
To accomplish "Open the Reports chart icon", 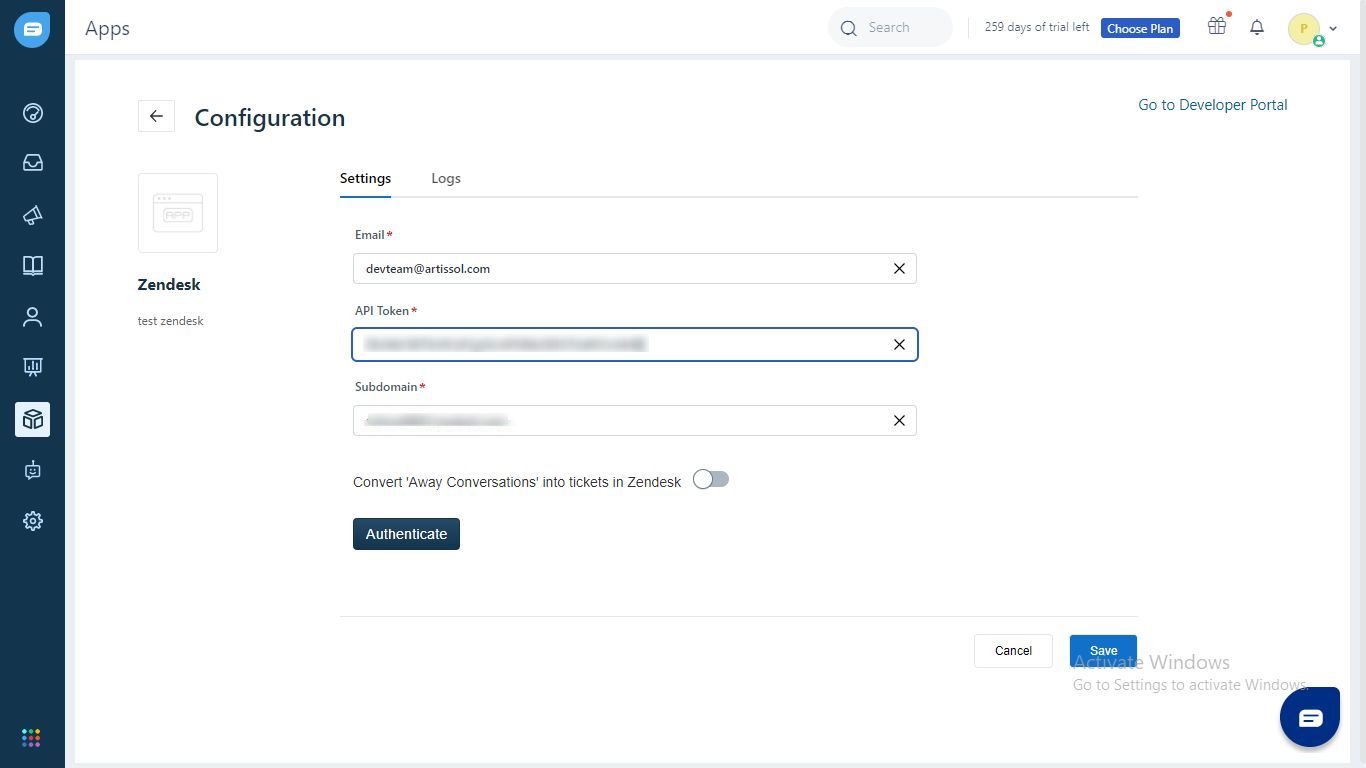I will (x=33, y=367).
